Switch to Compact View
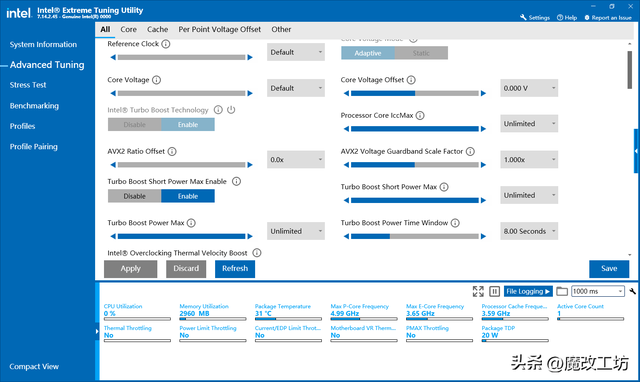This screenshot has width=640, height=382. point(34,366)
